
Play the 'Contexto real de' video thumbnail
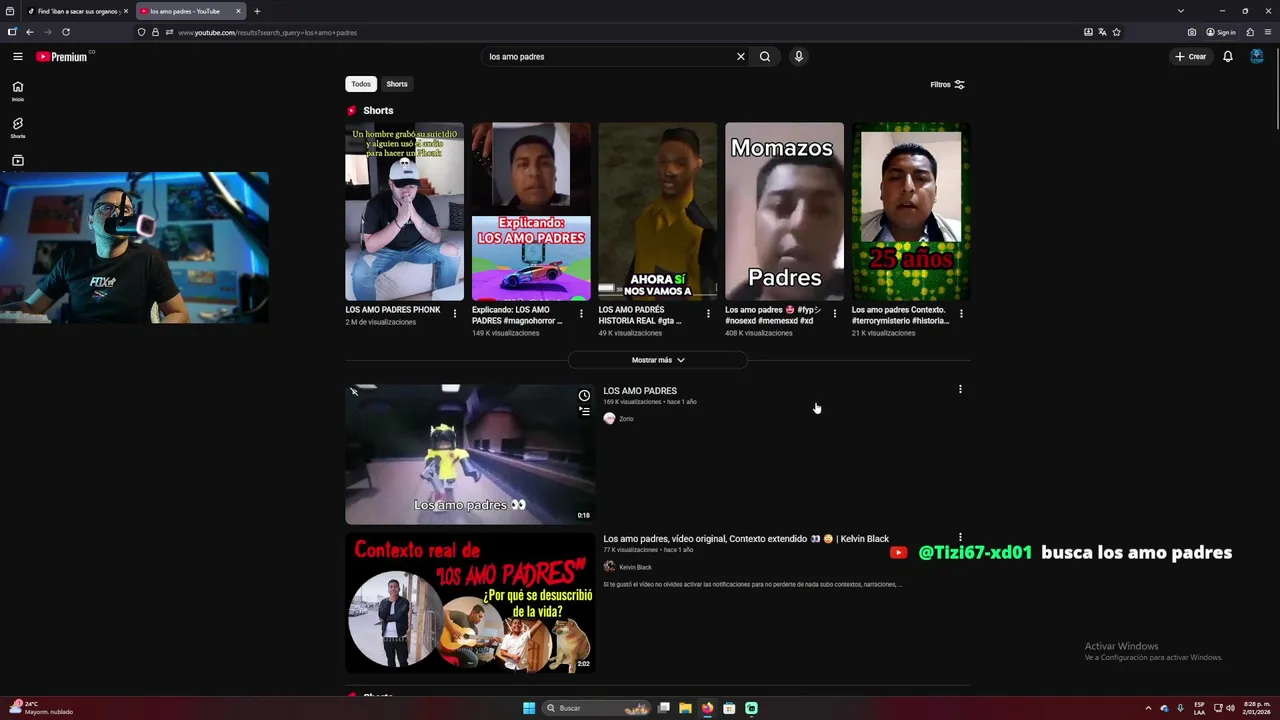click(469, 602)
